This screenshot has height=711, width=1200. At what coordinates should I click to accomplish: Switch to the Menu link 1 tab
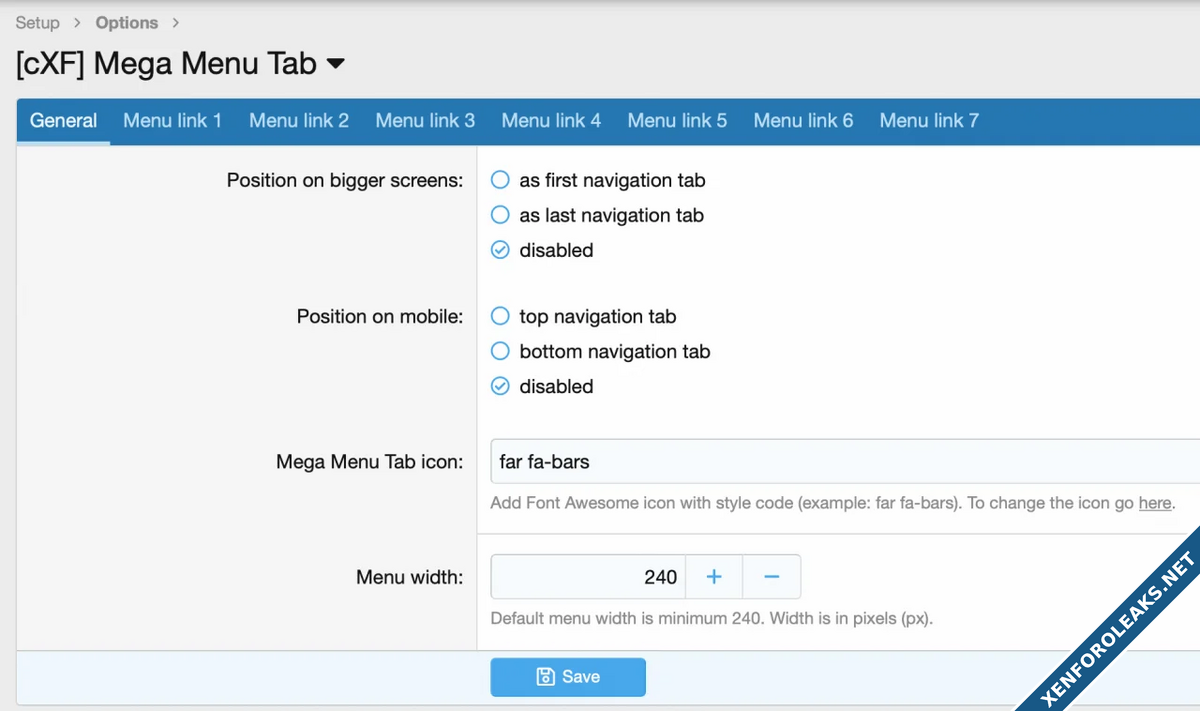tap(172, 121)
